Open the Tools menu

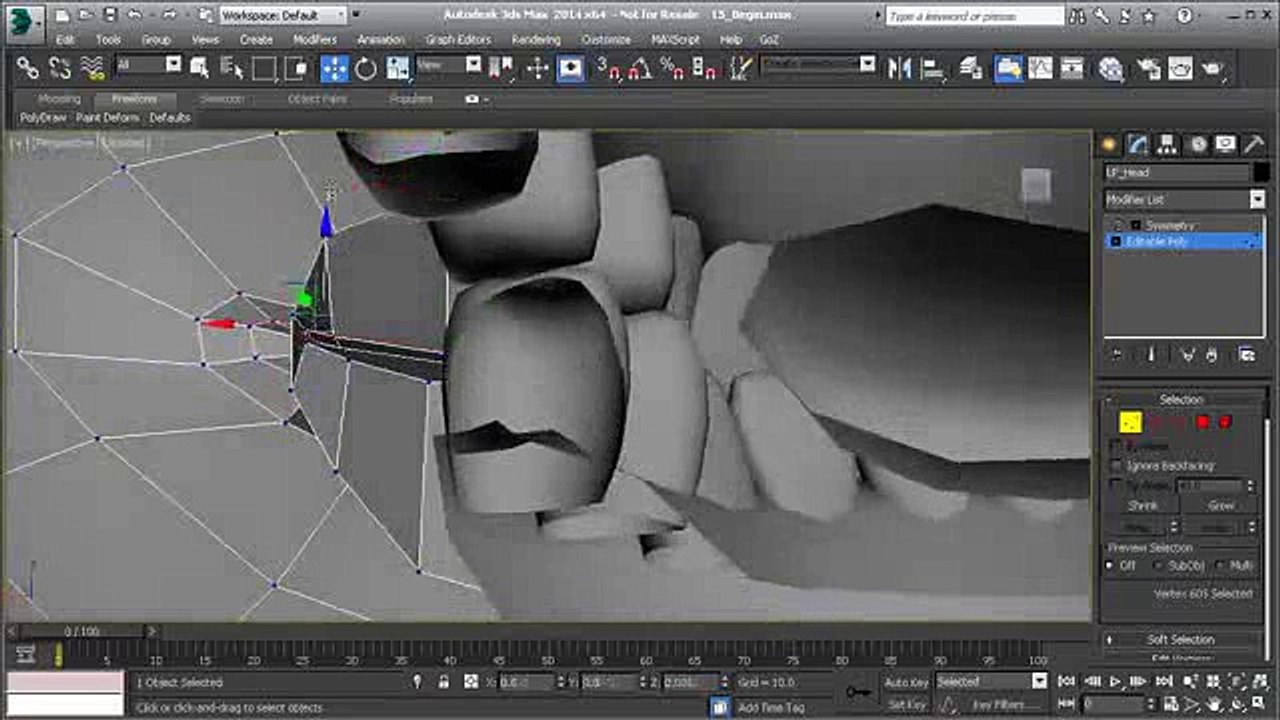click(x=108, y=40)
